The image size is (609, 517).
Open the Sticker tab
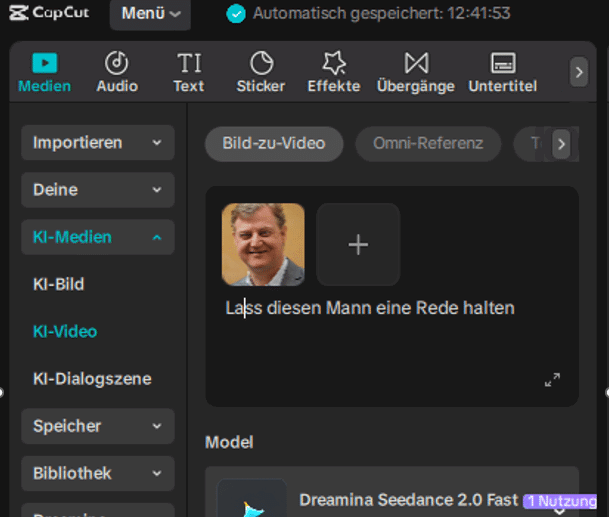261,73
